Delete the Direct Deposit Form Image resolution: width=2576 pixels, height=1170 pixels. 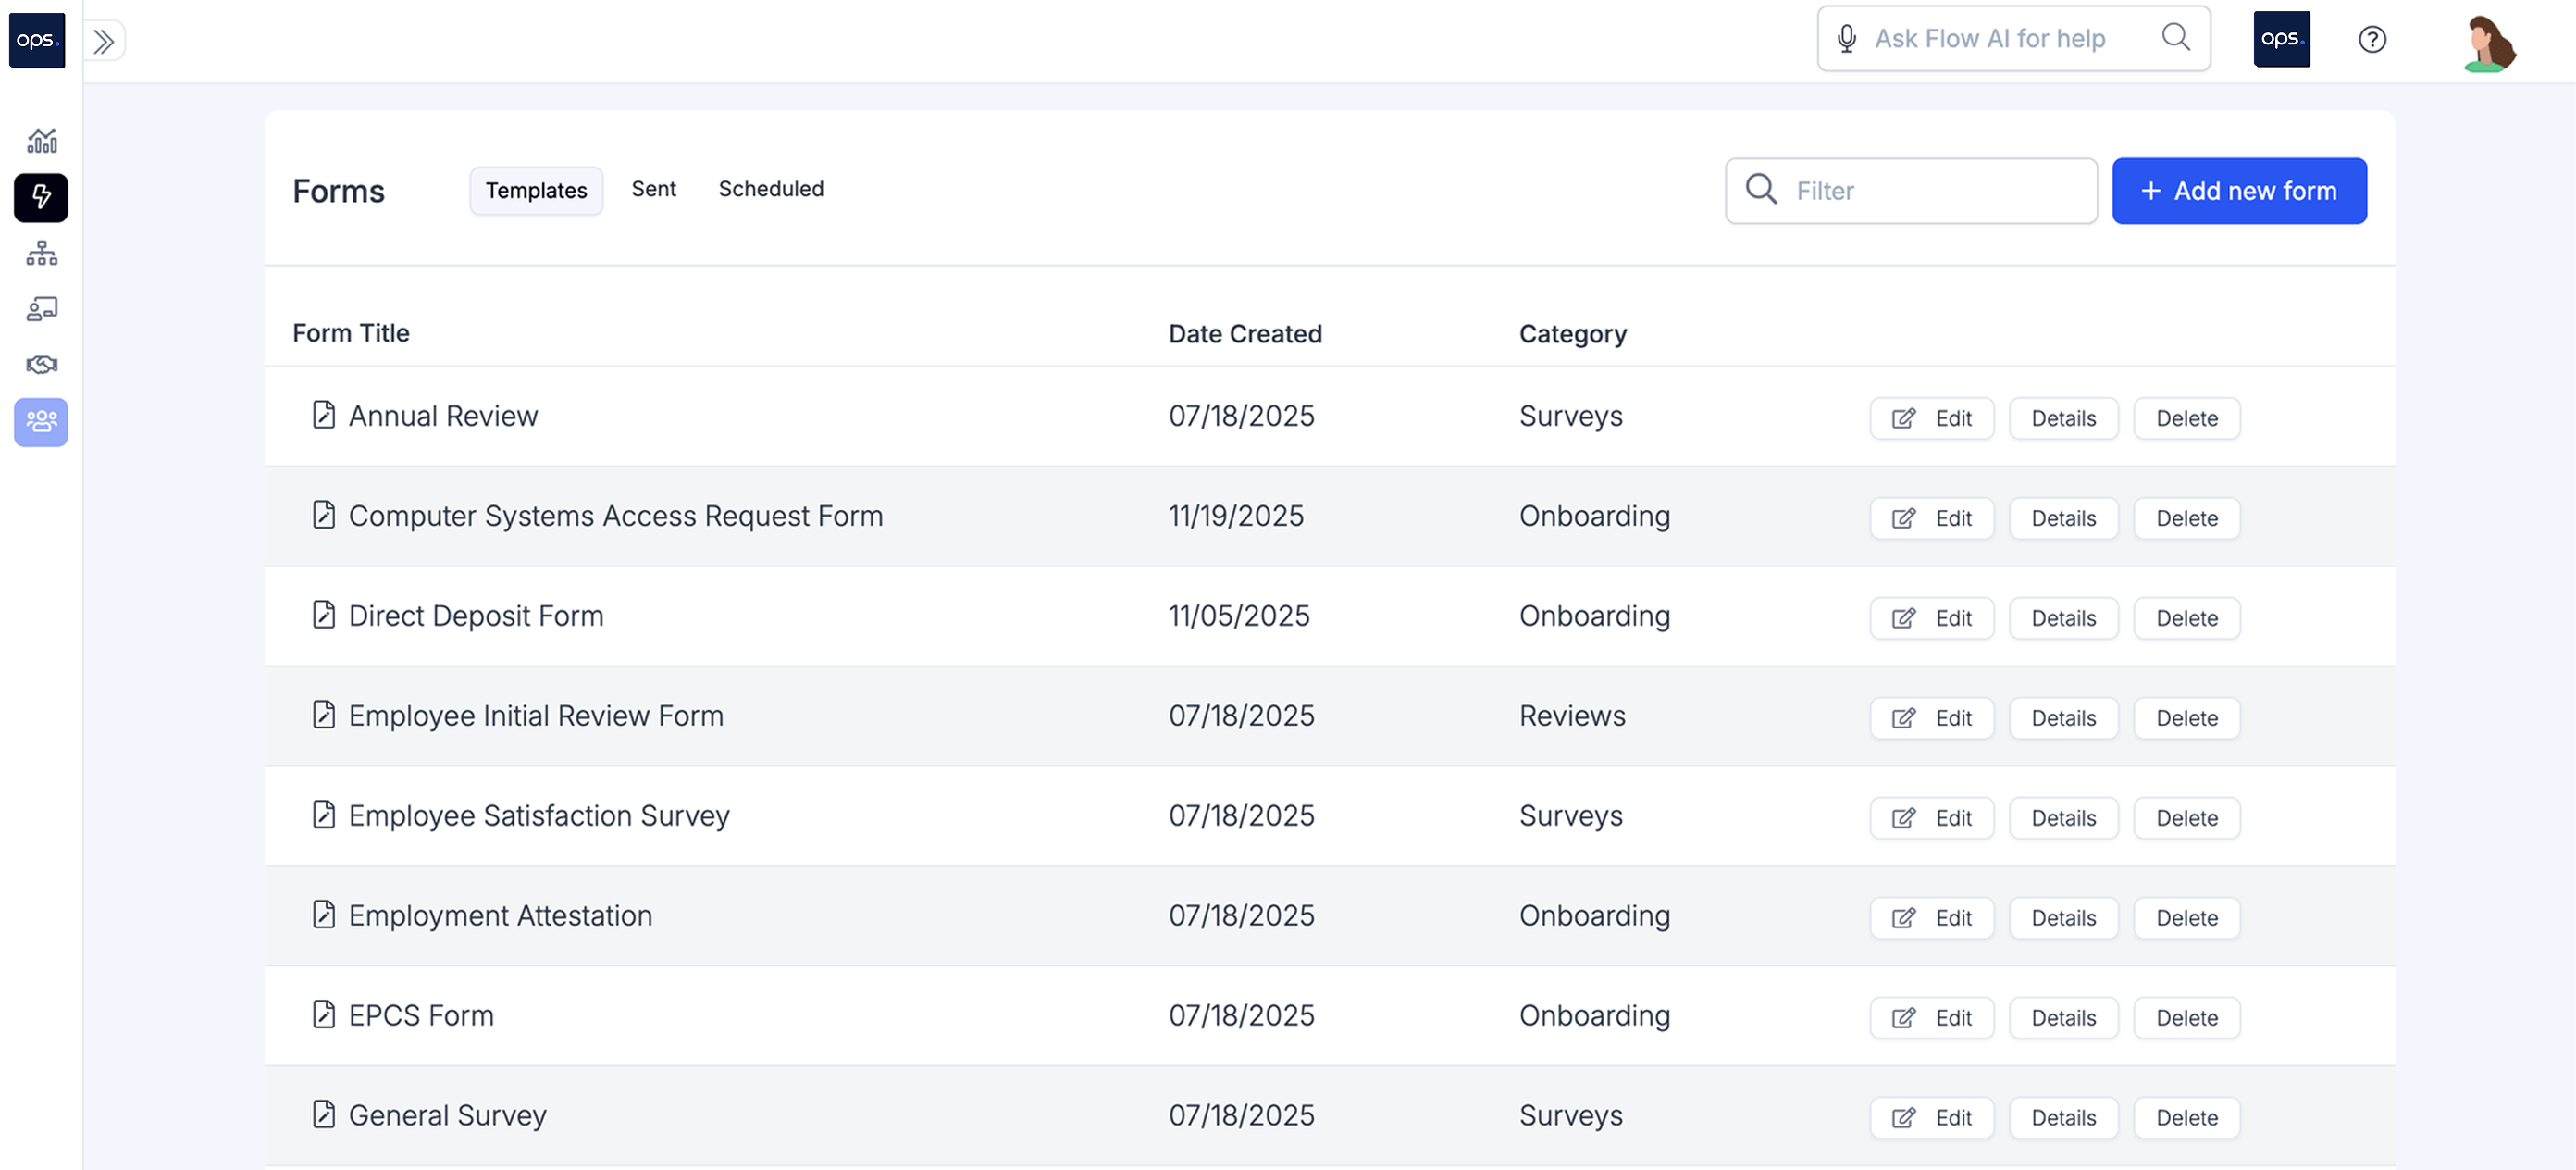pos(2186,618)
